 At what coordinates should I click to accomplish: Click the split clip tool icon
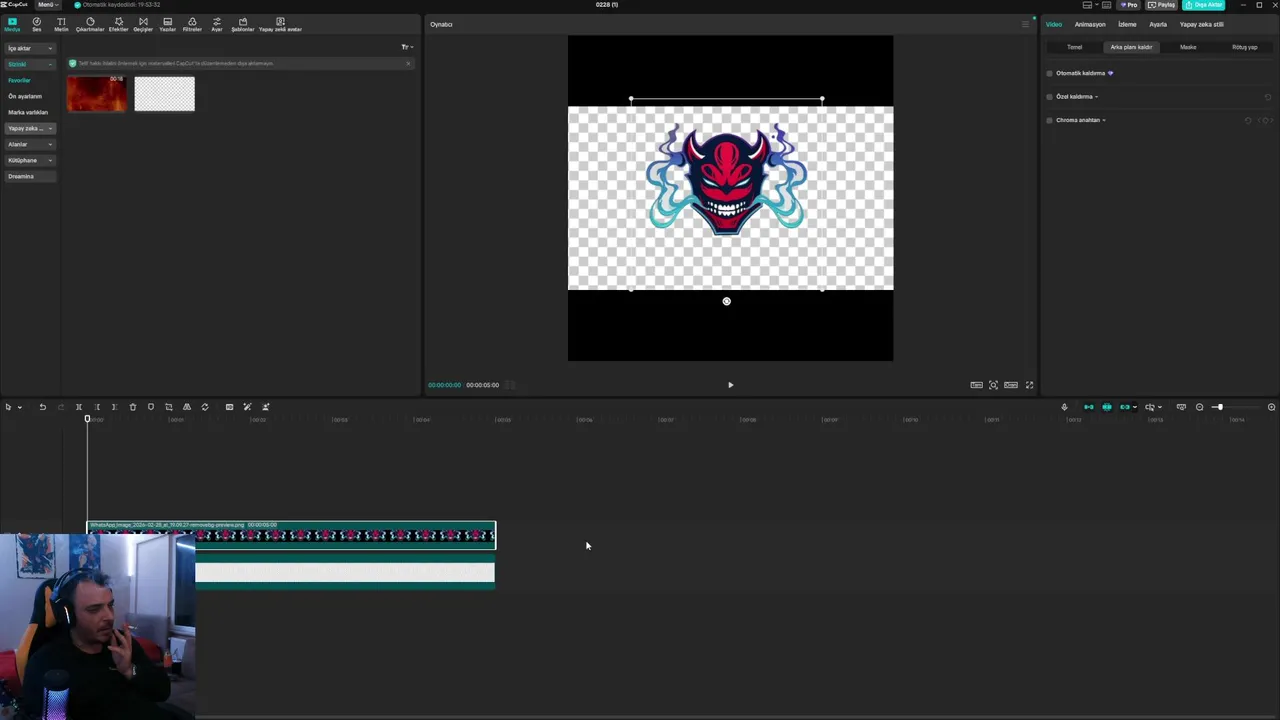(x=79, y=407)
